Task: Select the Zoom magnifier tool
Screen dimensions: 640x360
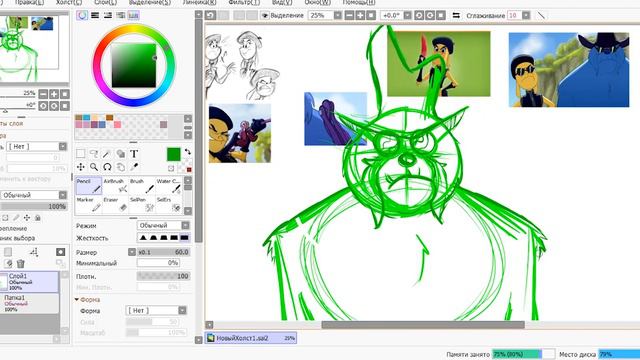Action: coord(94,167)
